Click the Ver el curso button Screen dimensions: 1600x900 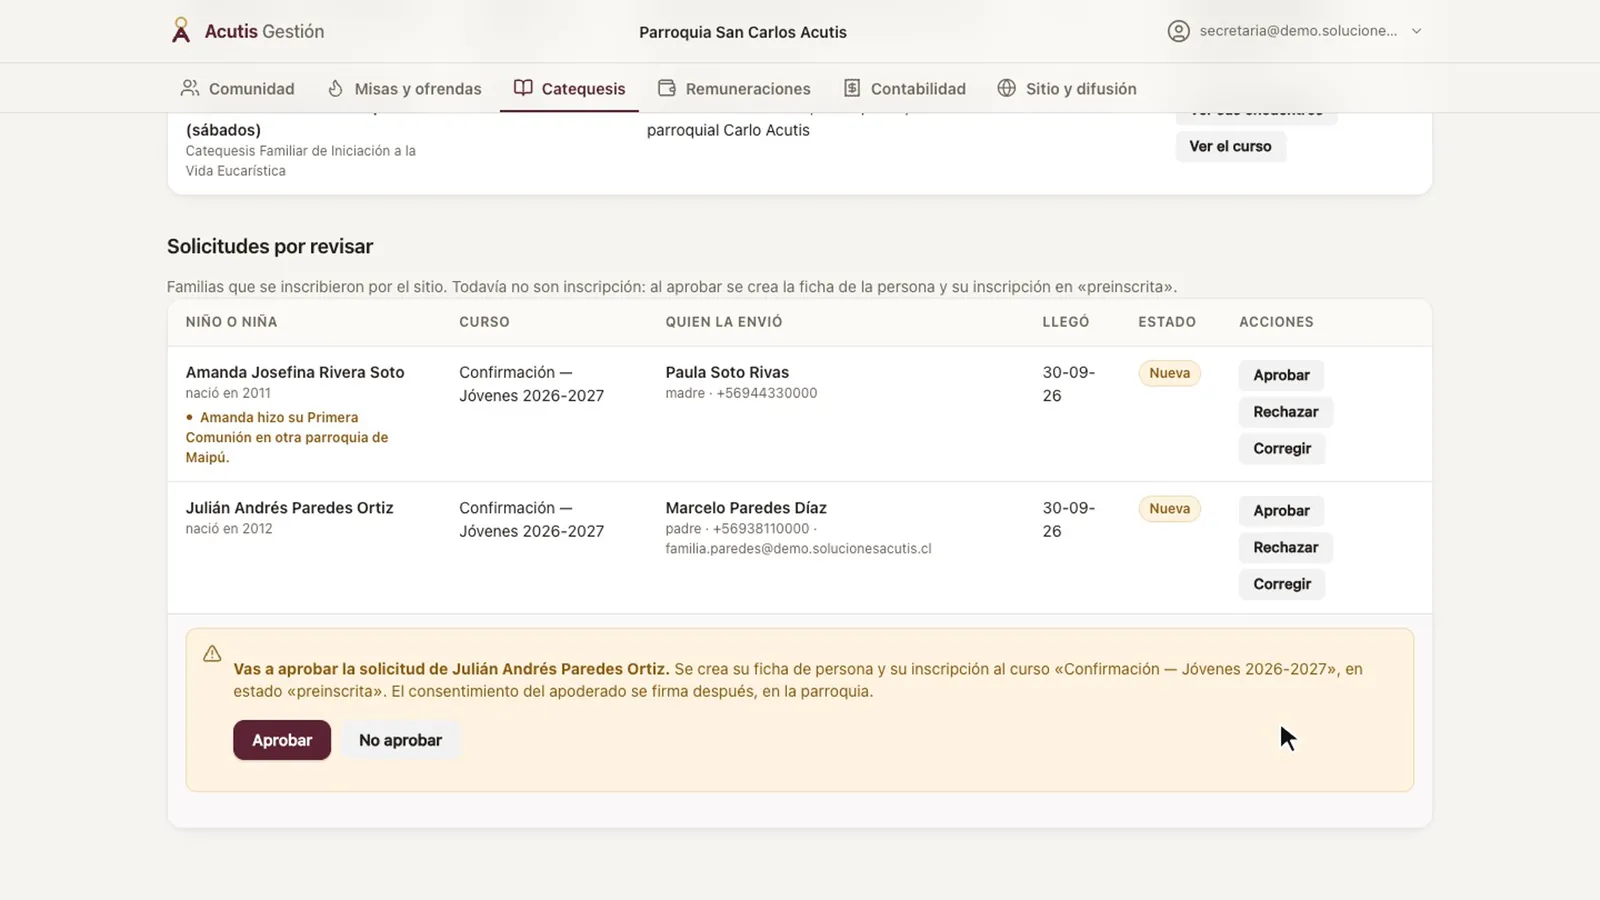1230,146
